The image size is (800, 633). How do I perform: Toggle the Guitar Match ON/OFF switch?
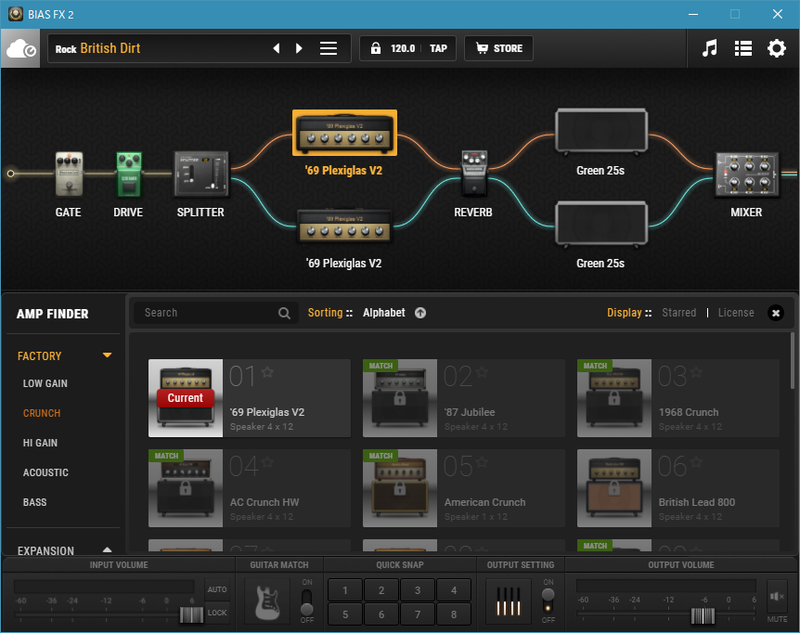[x=307, y=602]
